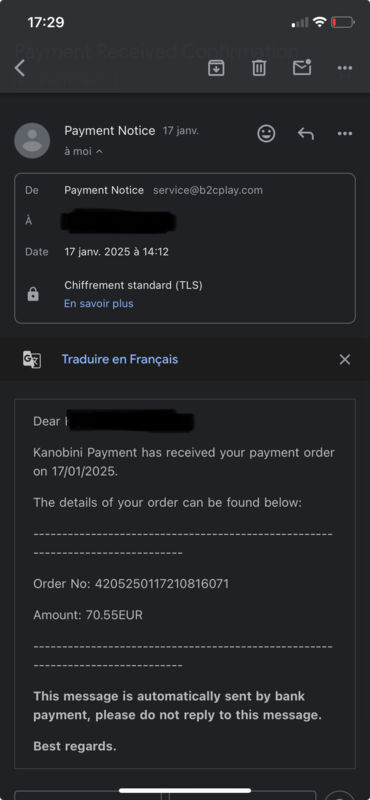This screenshot has height=800, width=370.
Task: Open the message three-dot options
Action: click(x=345, y=134)
